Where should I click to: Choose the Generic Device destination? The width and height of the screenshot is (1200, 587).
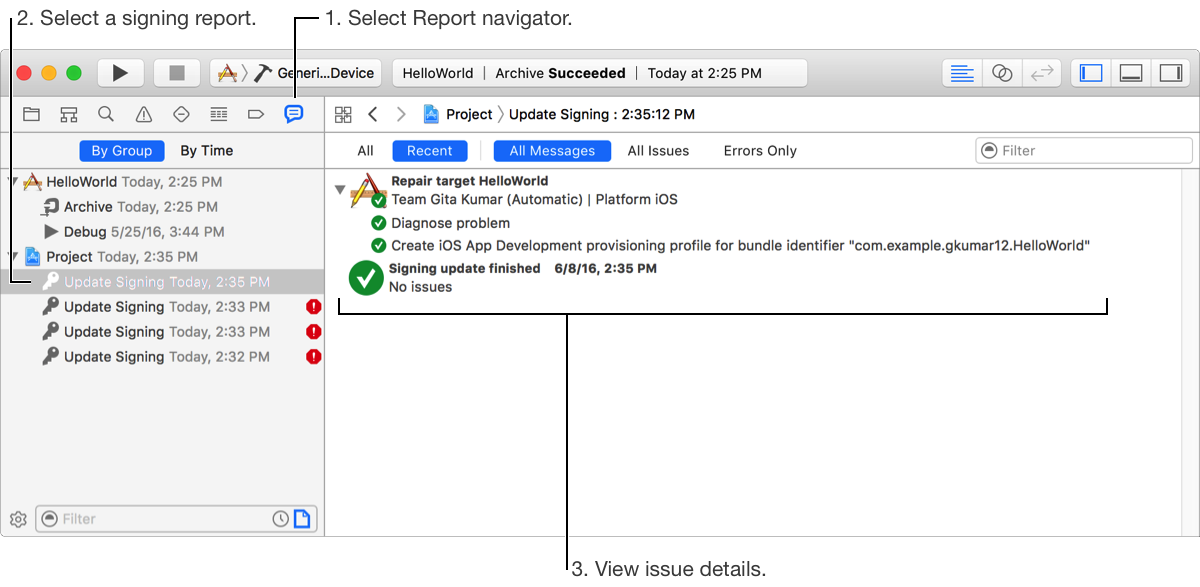tap(316, 73)
